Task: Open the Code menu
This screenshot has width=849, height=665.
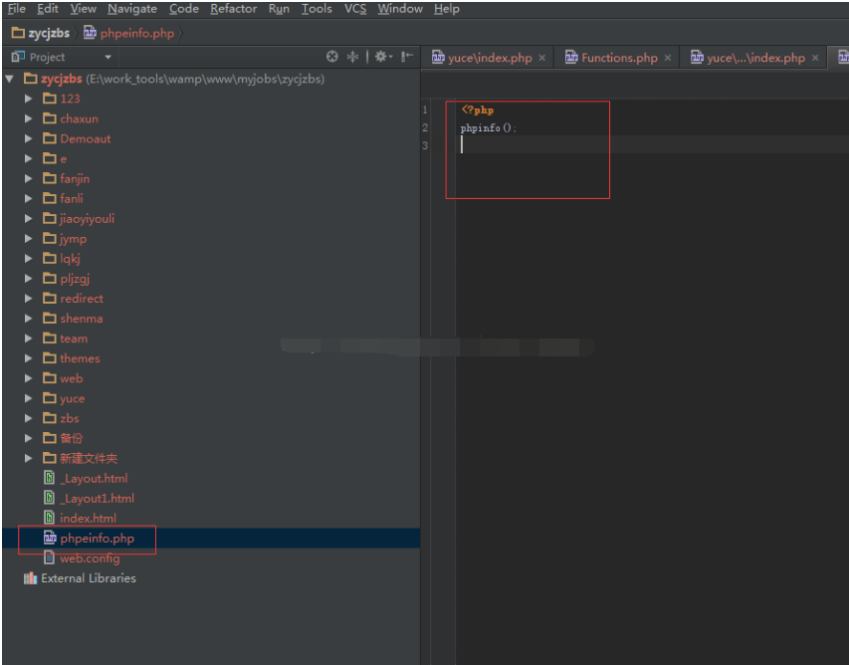Action: pyautogui.click(x=184, y=9)
